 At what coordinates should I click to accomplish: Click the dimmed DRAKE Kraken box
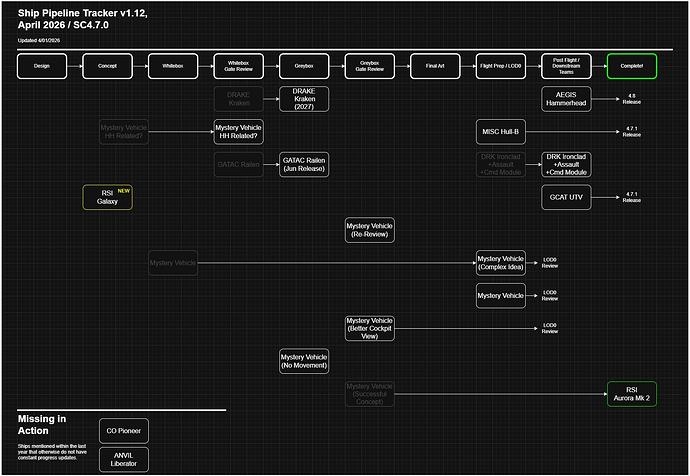coord(239,99)
